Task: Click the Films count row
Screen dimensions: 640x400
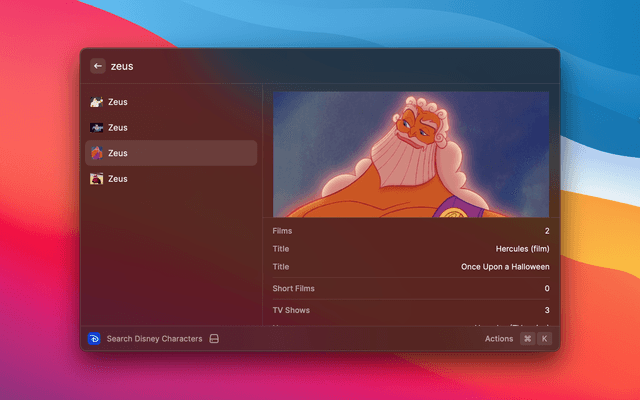Action: (410, 231)
